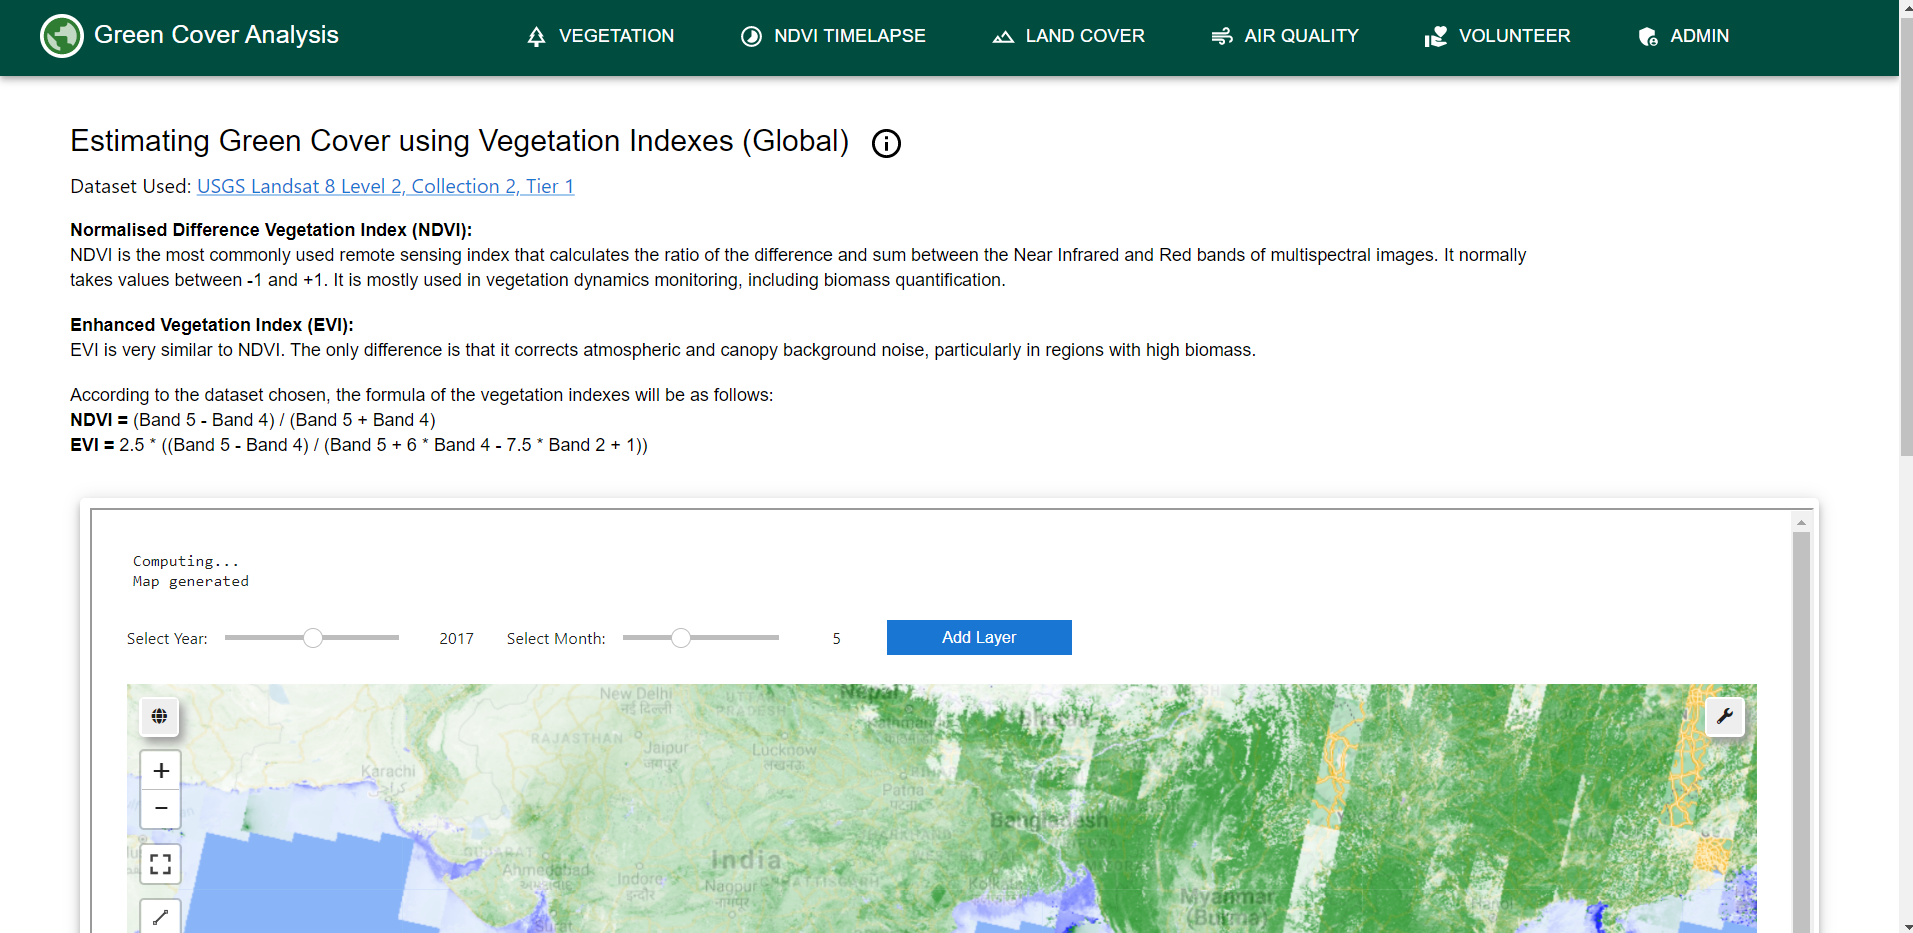
Task: Open the wrench settings tool on the map
Action: 1724,716
